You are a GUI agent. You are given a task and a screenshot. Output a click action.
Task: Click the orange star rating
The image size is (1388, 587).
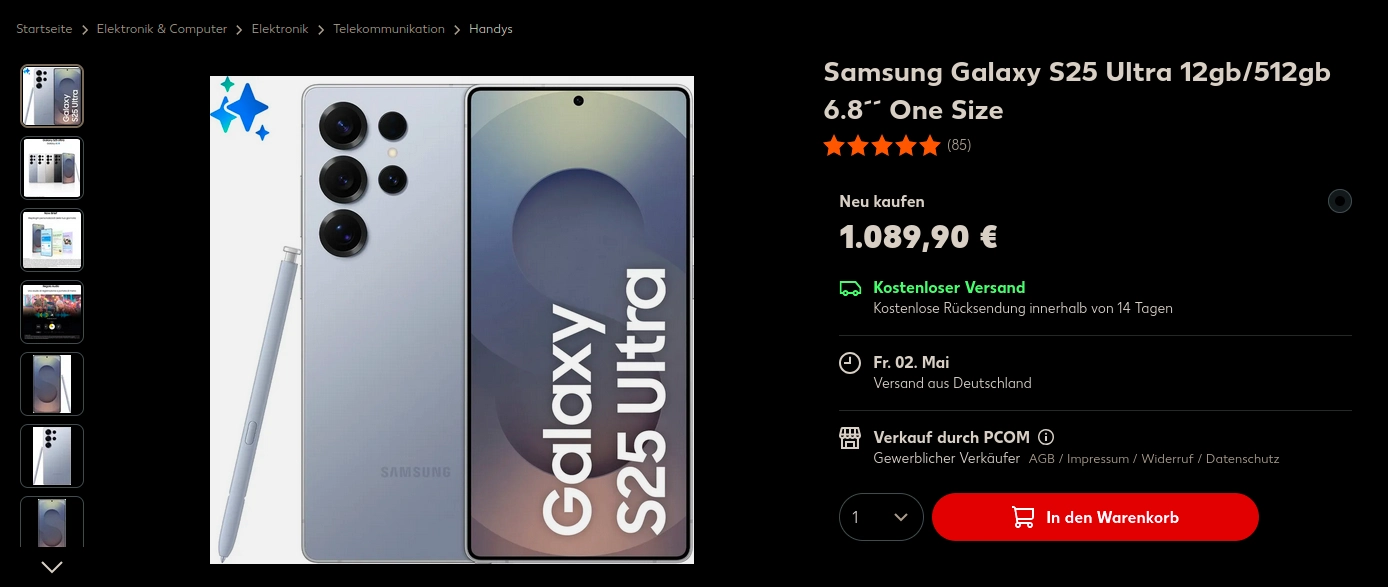pos(882,146)
